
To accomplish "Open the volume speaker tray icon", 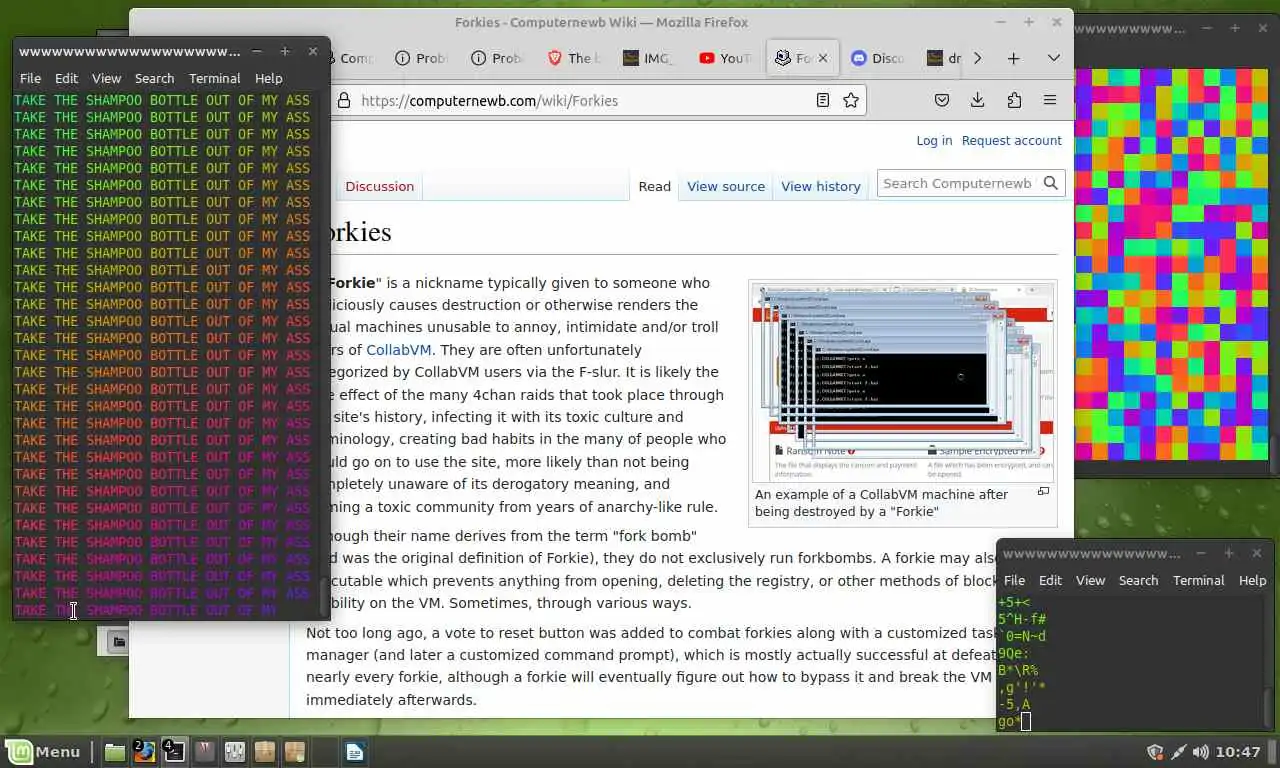I will 1200,752.
